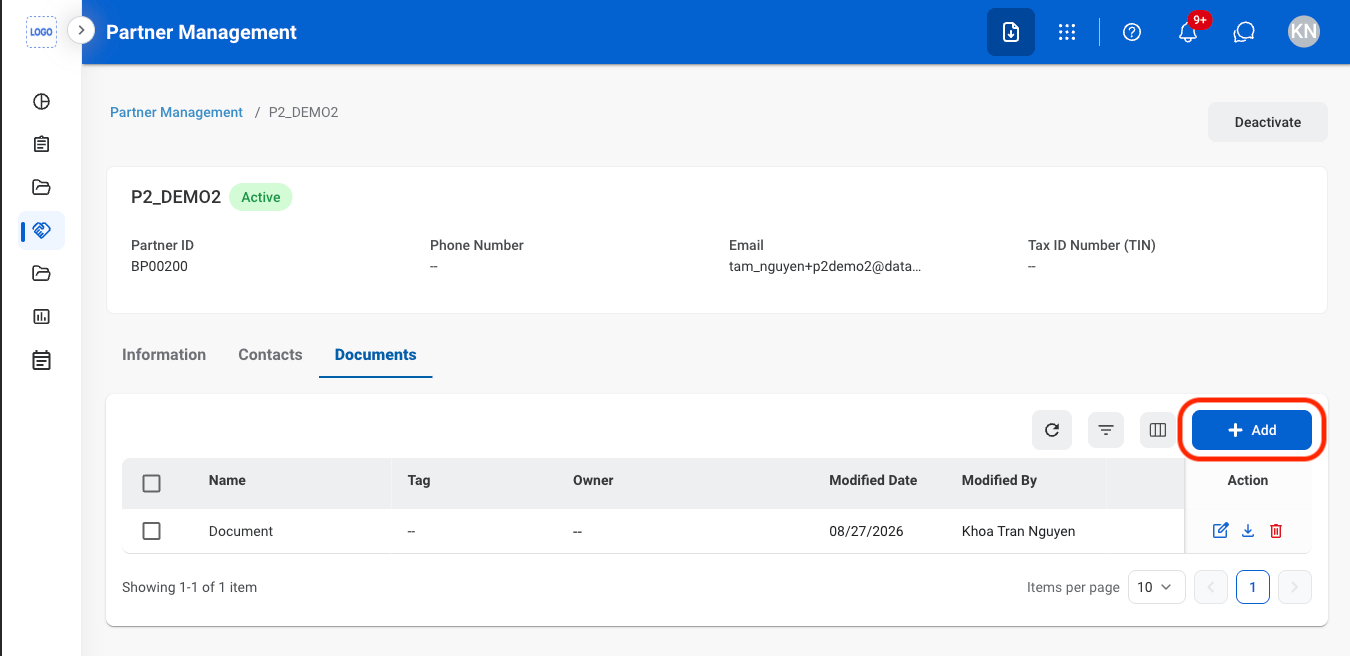
Task: Switch to the Contacts tab
Action: tap(270, 354)
